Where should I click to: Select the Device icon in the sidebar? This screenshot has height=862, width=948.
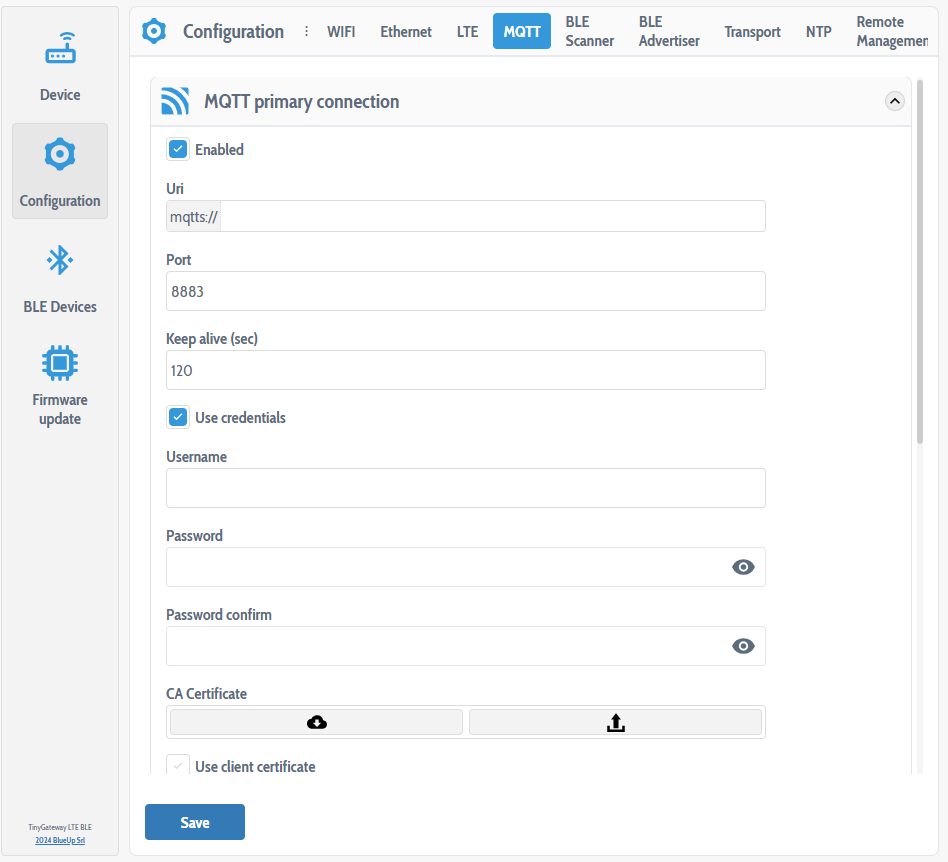(x=59, y=47)
